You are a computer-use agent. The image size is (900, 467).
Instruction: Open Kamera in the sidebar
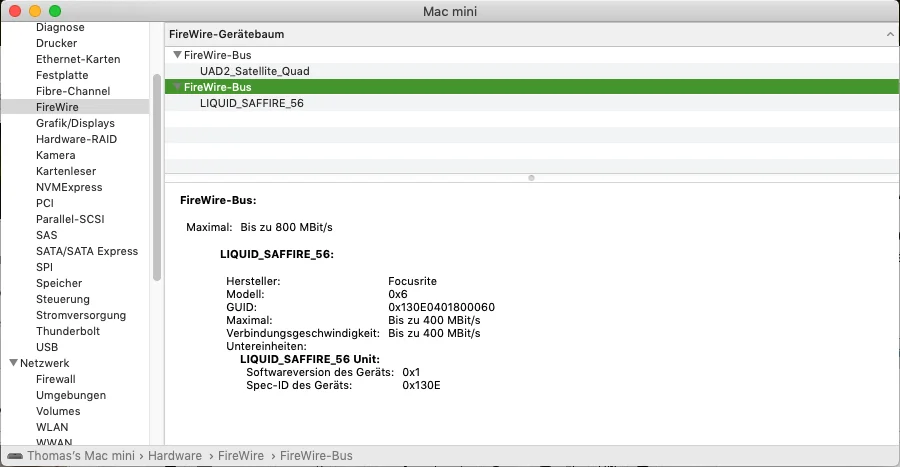click(56, 155)
